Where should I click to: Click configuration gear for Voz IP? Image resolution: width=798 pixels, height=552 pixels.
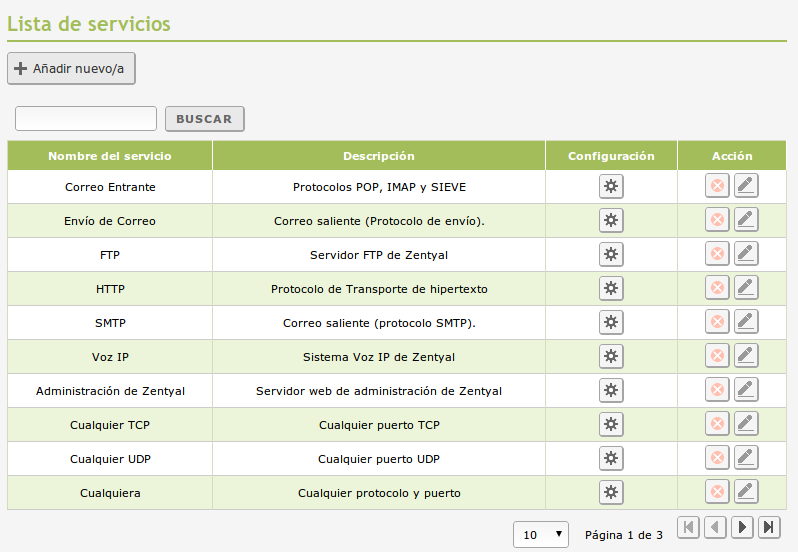tap(611, 356)
